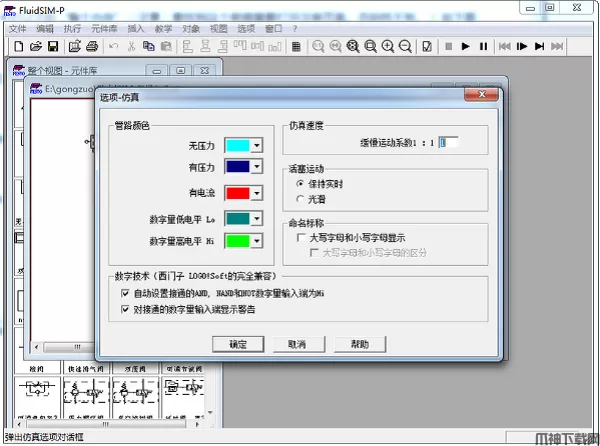
Task: Click the New file toolbar icon
Action: coord(18,46)
